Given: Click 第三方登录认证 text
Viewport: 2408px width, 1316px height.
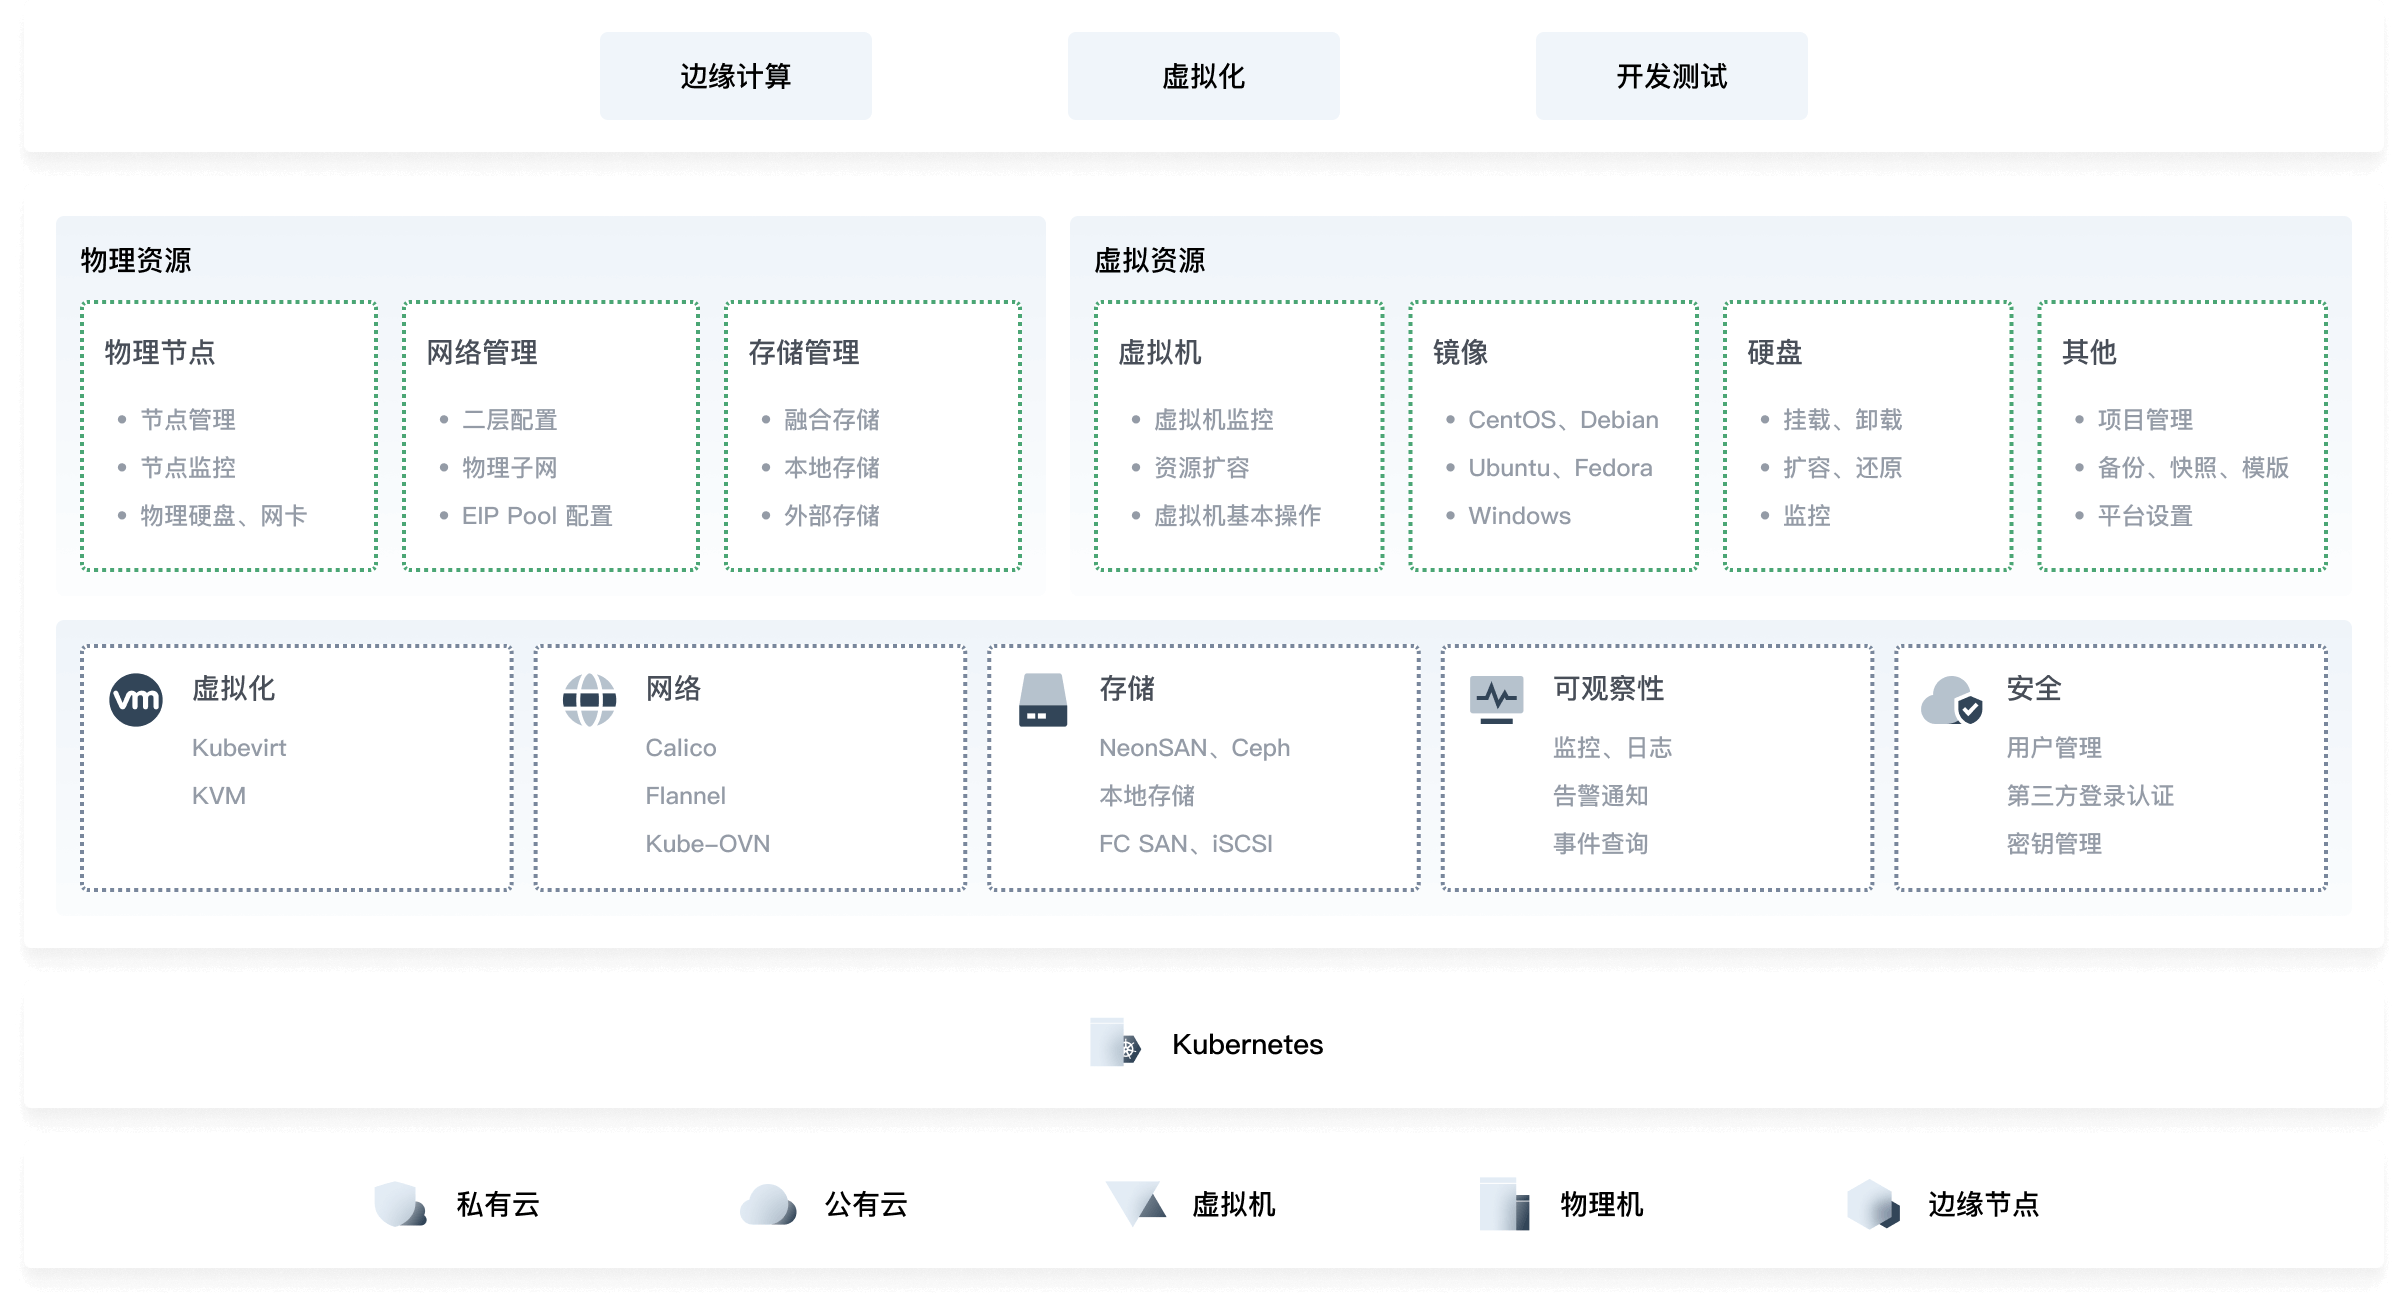Looking at the screenshot, I should 2090,796.
